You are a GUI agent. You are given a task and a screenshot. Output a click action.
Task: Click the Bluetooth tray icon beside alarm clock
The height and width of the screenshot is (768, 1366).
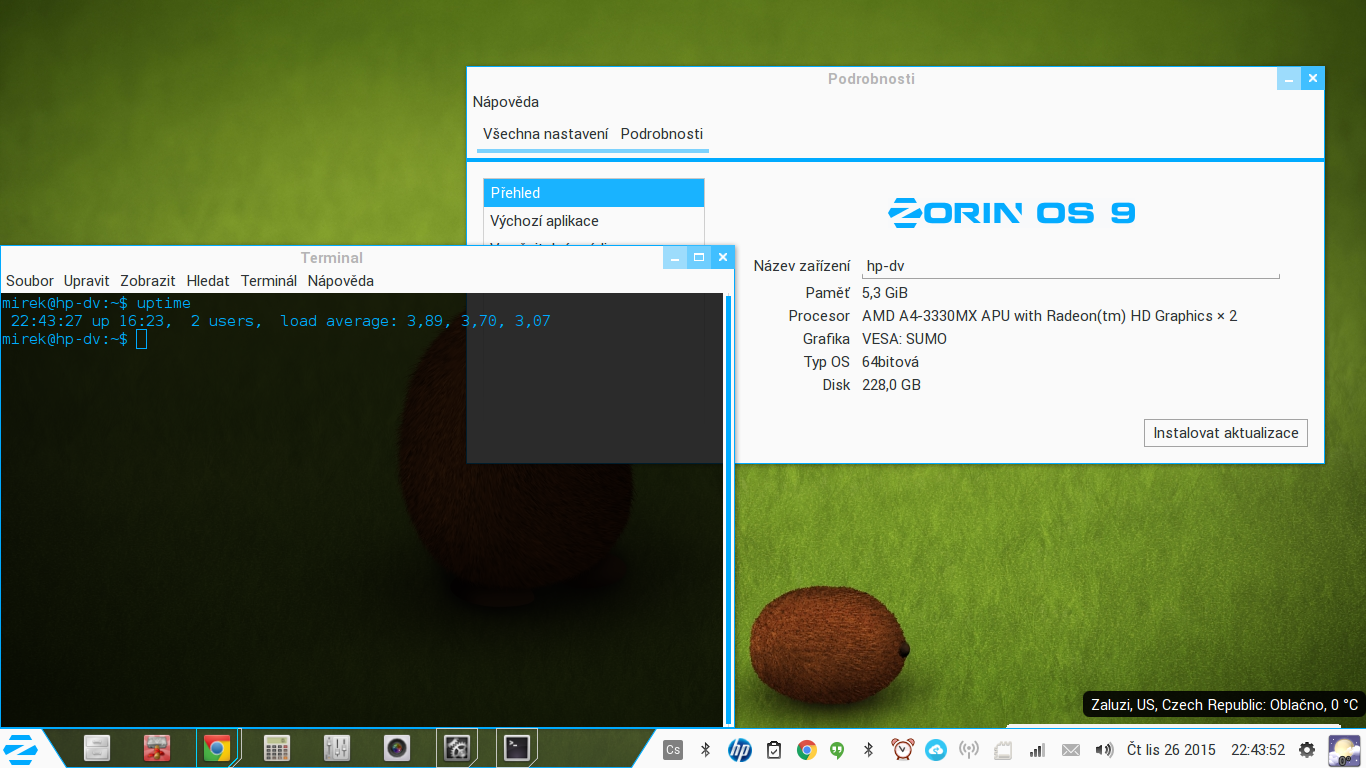[869, 749]
